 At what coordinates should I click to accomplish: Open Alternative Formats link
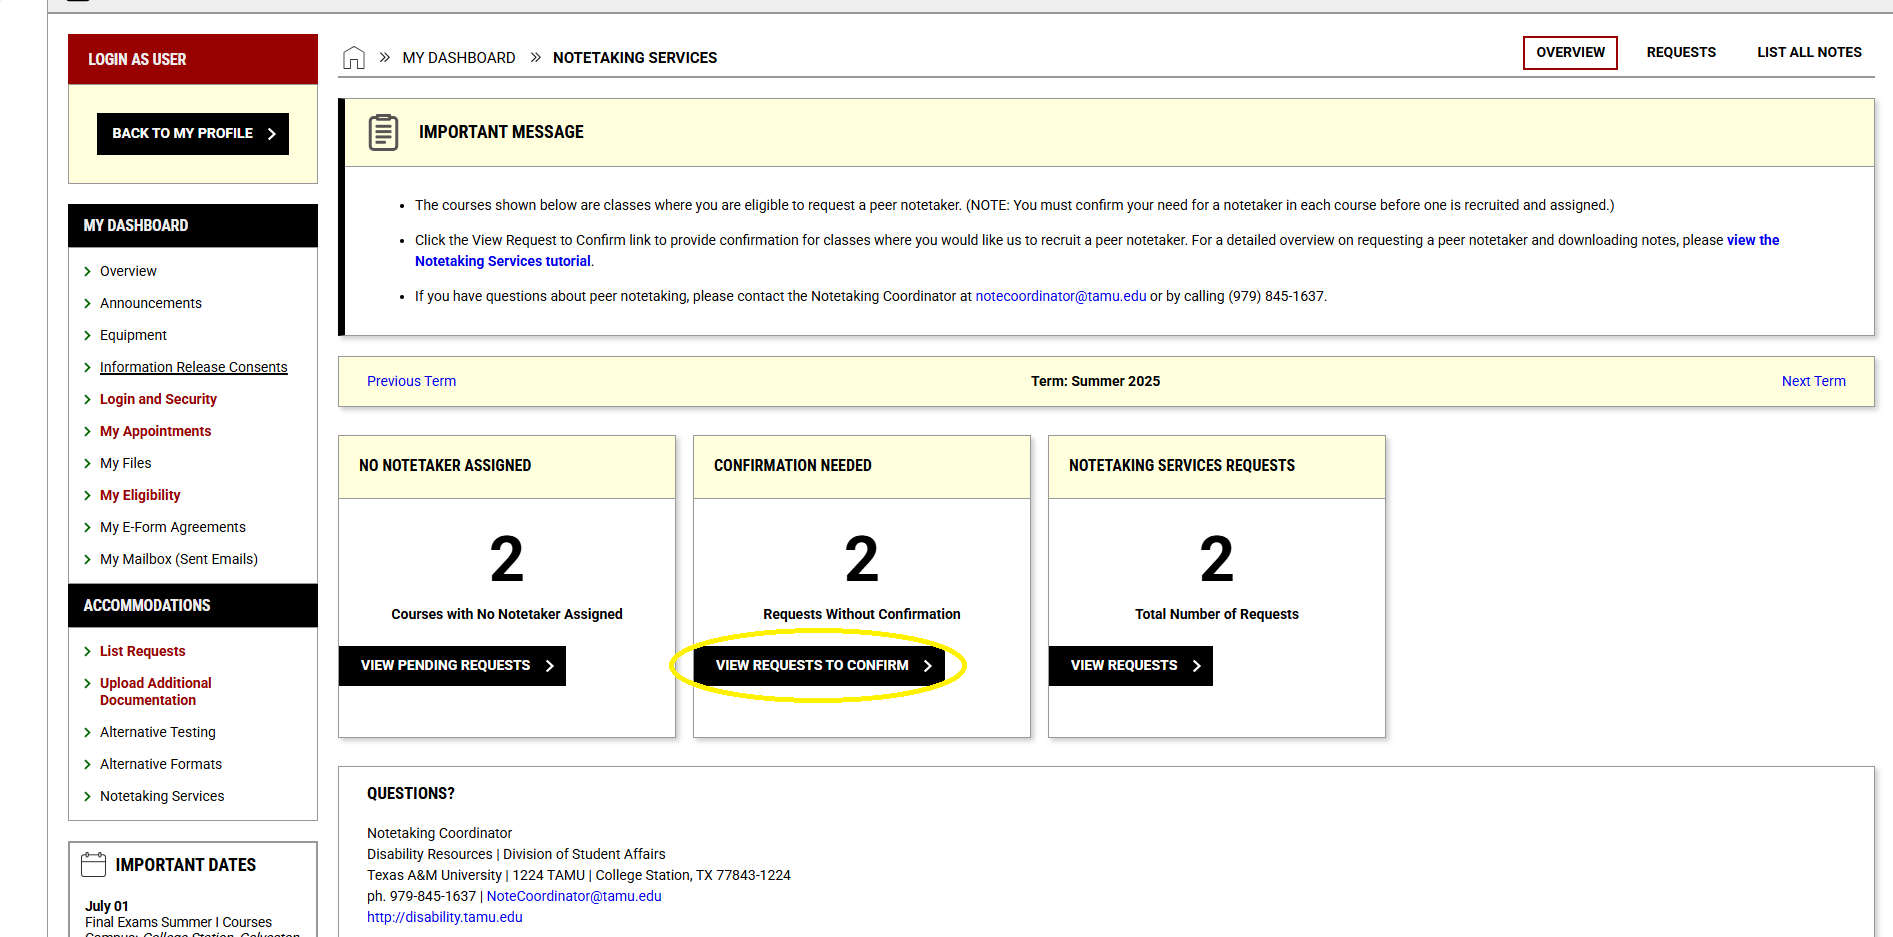[x=160, y=764]
